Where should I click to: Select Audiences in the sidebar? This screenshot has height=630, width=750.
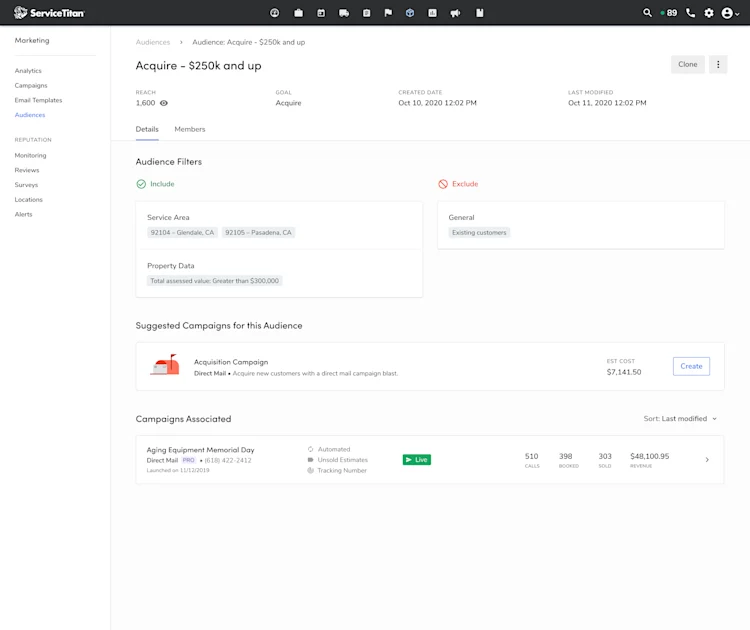[30, 115]
